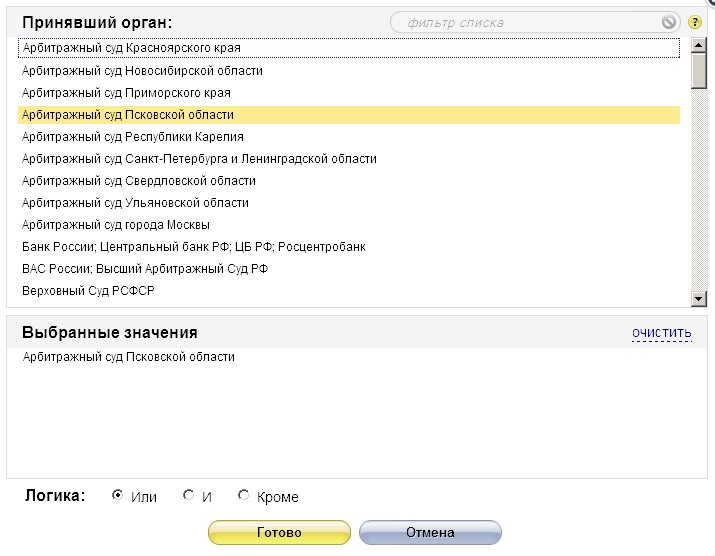The height and width of the screenshot is (556, 715).
Task: Click the yellow help question mark icon
Action: pos(695,22)
